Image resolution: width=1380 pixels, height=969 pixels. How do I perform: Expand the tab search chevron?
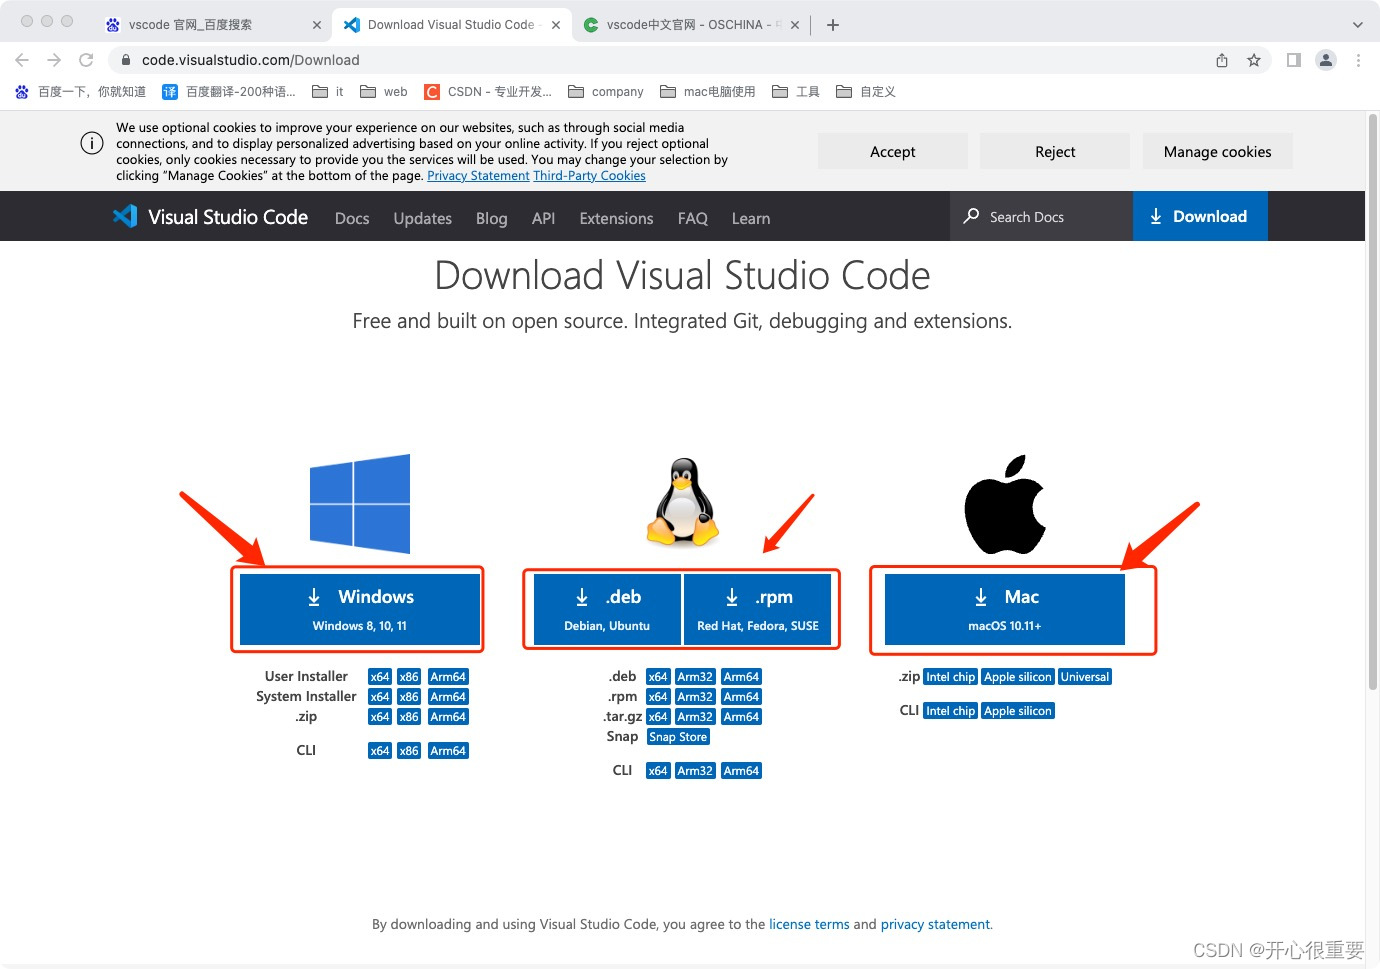click(1357, 25)
